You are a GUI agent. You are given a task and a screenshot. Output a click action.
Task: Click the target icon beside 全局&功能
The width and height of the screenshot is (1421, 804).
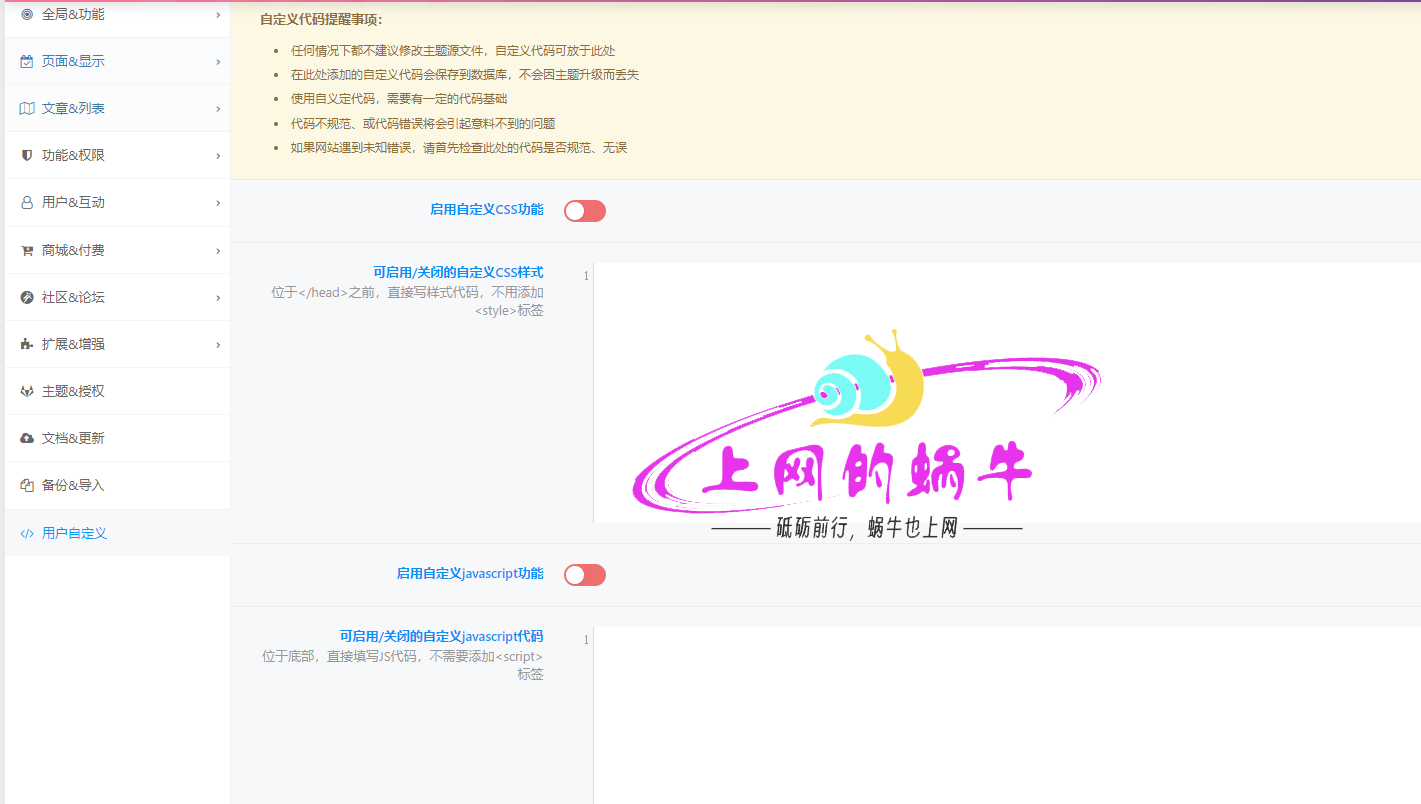pyautogui.click(x=27, y=14)
